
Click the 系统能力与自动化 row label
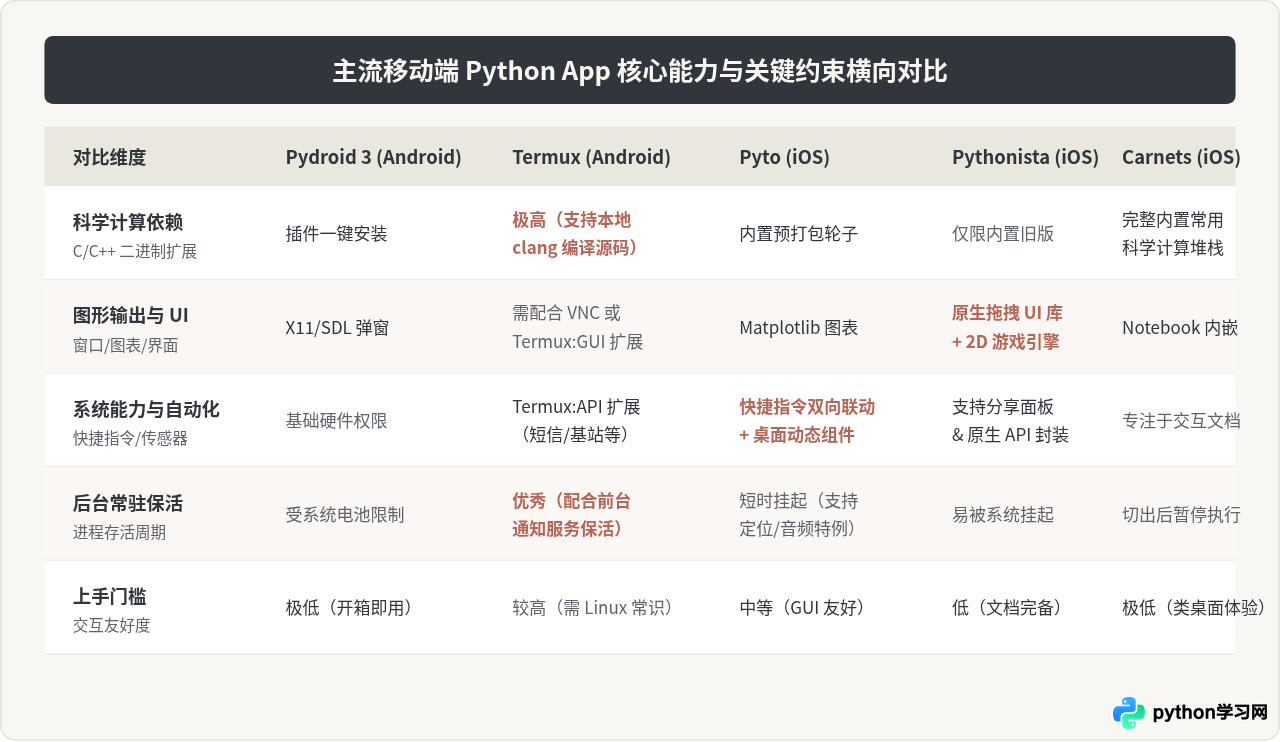pyautogui.click(x=146, y=410)
